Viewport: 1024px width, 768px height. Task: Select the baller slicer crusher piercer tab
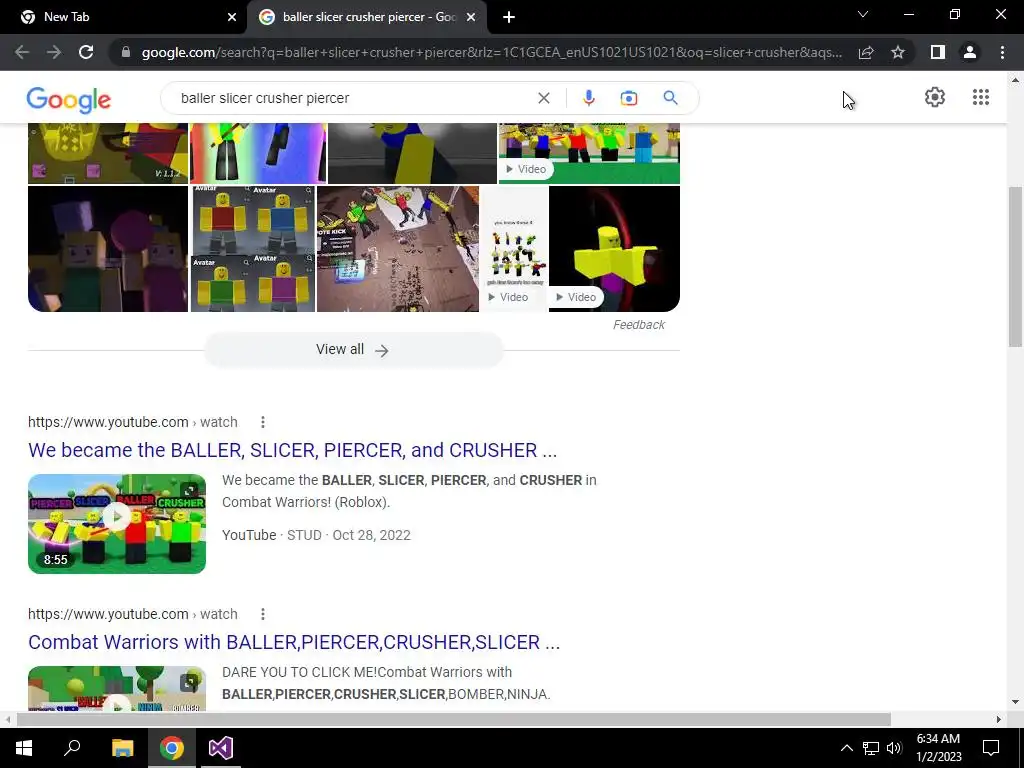tap(368, 17)
